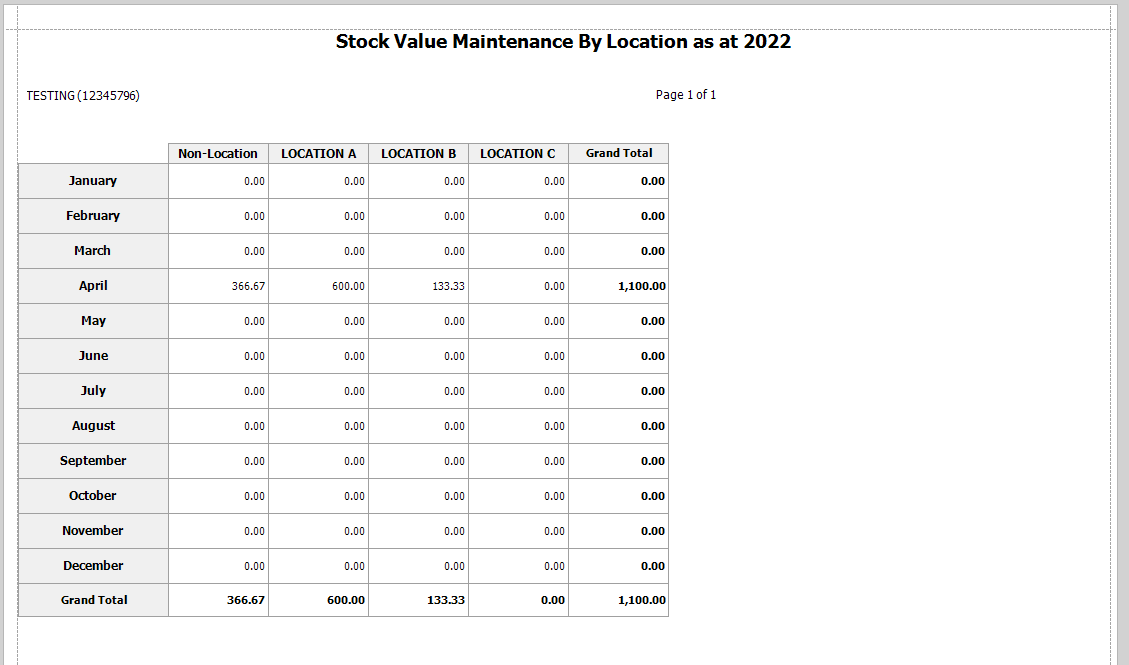Click the August row label
Viewport: 1129px width, 665px height.
[x=93, y=426]
